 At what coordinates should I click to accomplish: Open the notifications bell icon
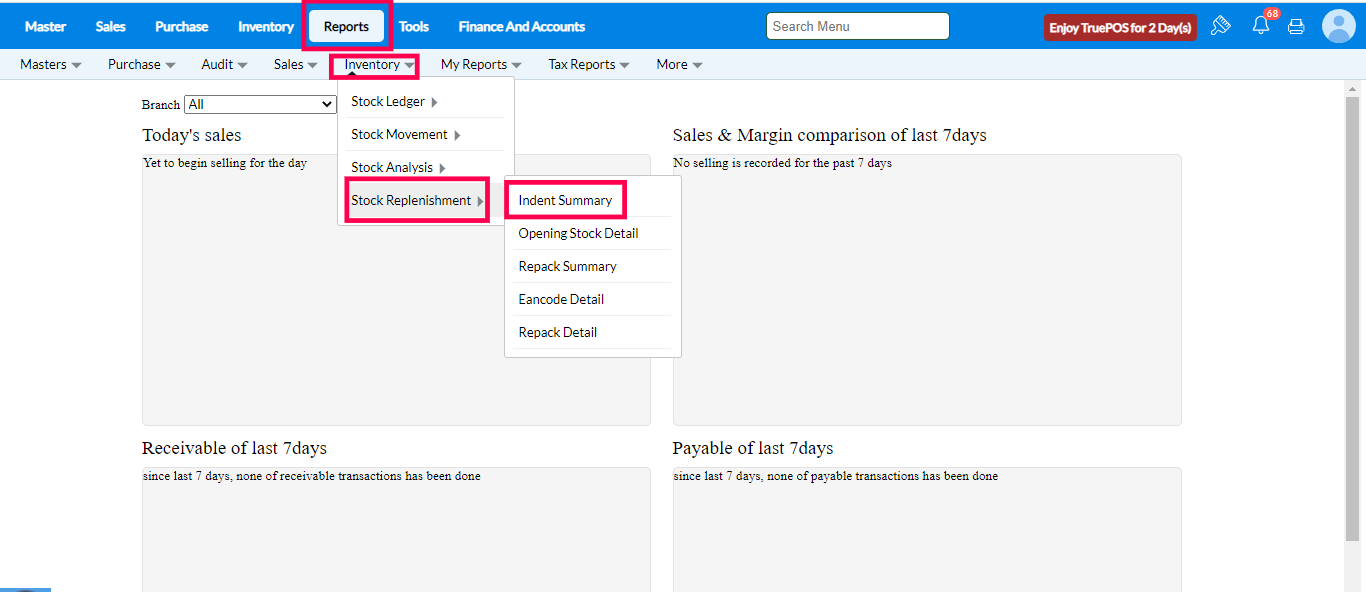(x=1261, y=26)
